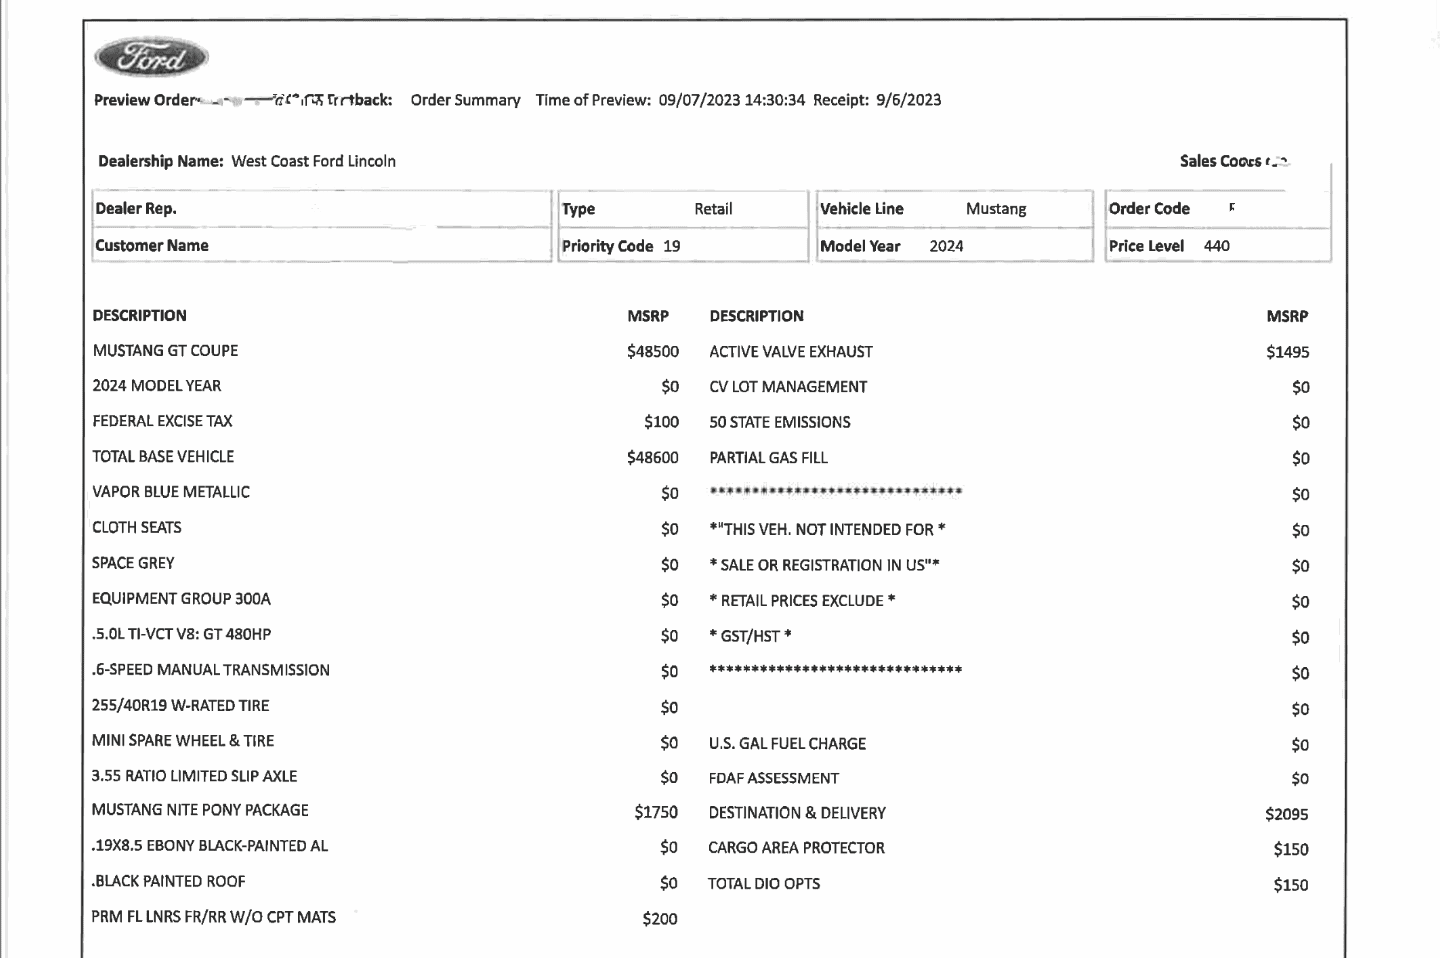Image resolution: width=1440 pixels, height=958 pixels.
Task: Click the Receipt date '9/6/2023'
Action: (908, 100)
